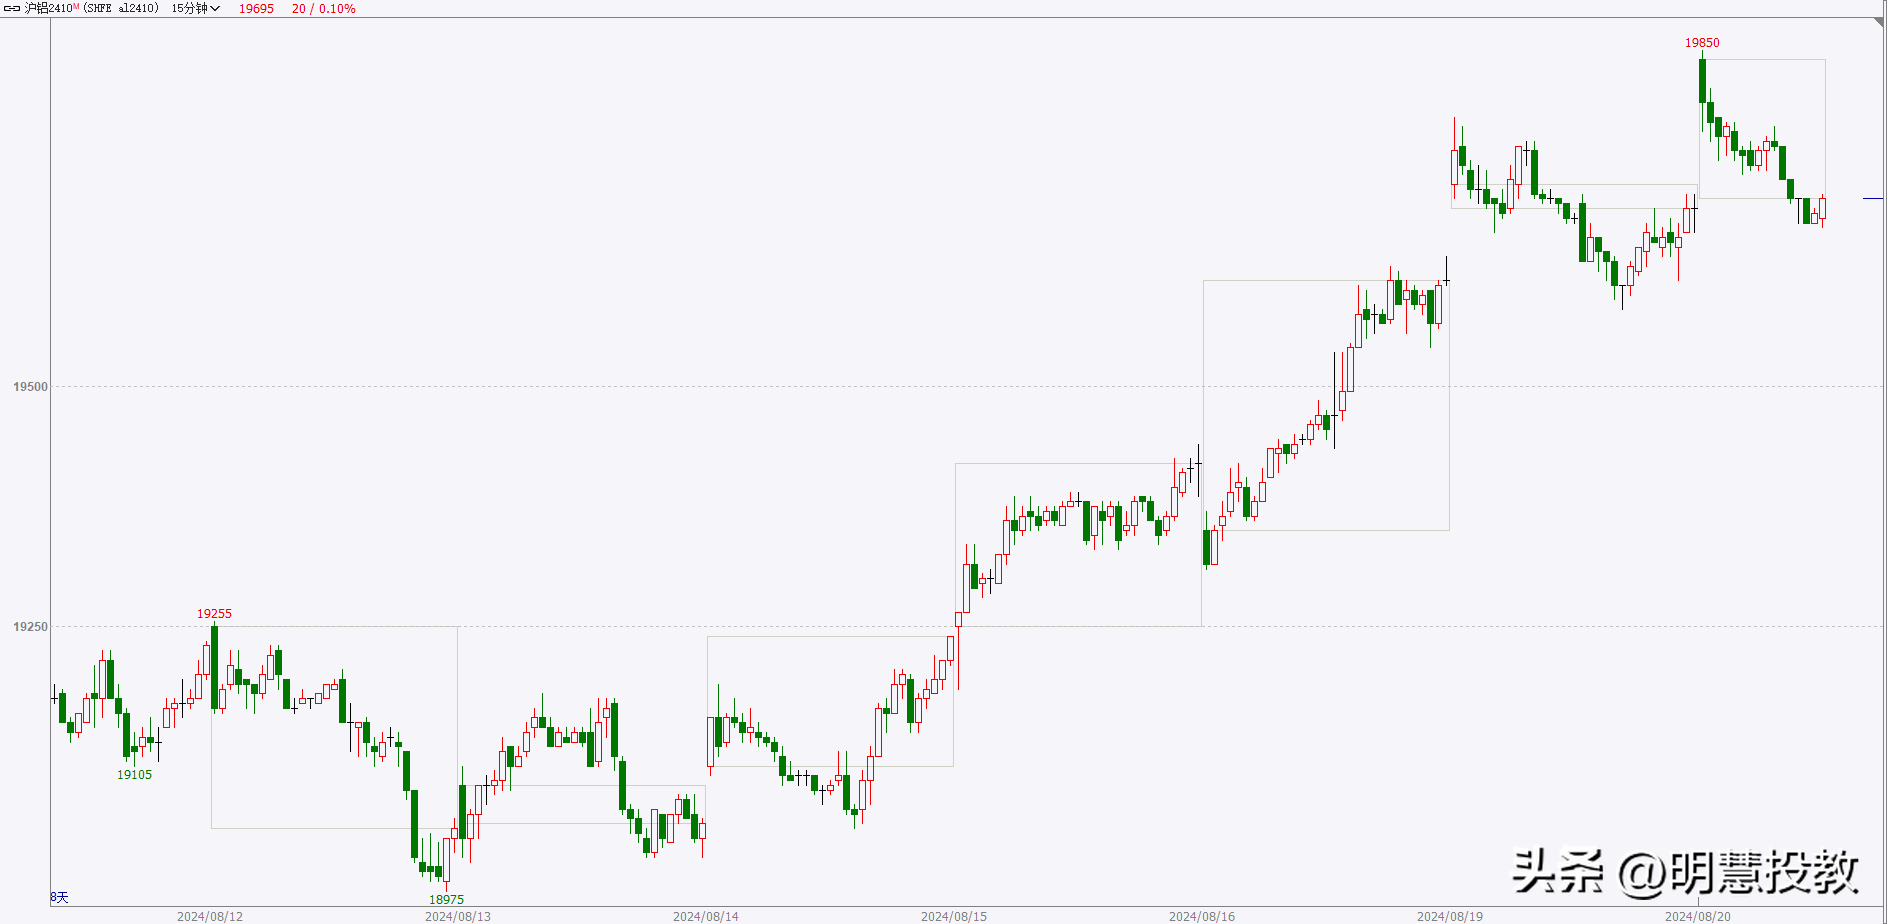
Task: Click the 19500 price axis label
Action: click(30, 387)
